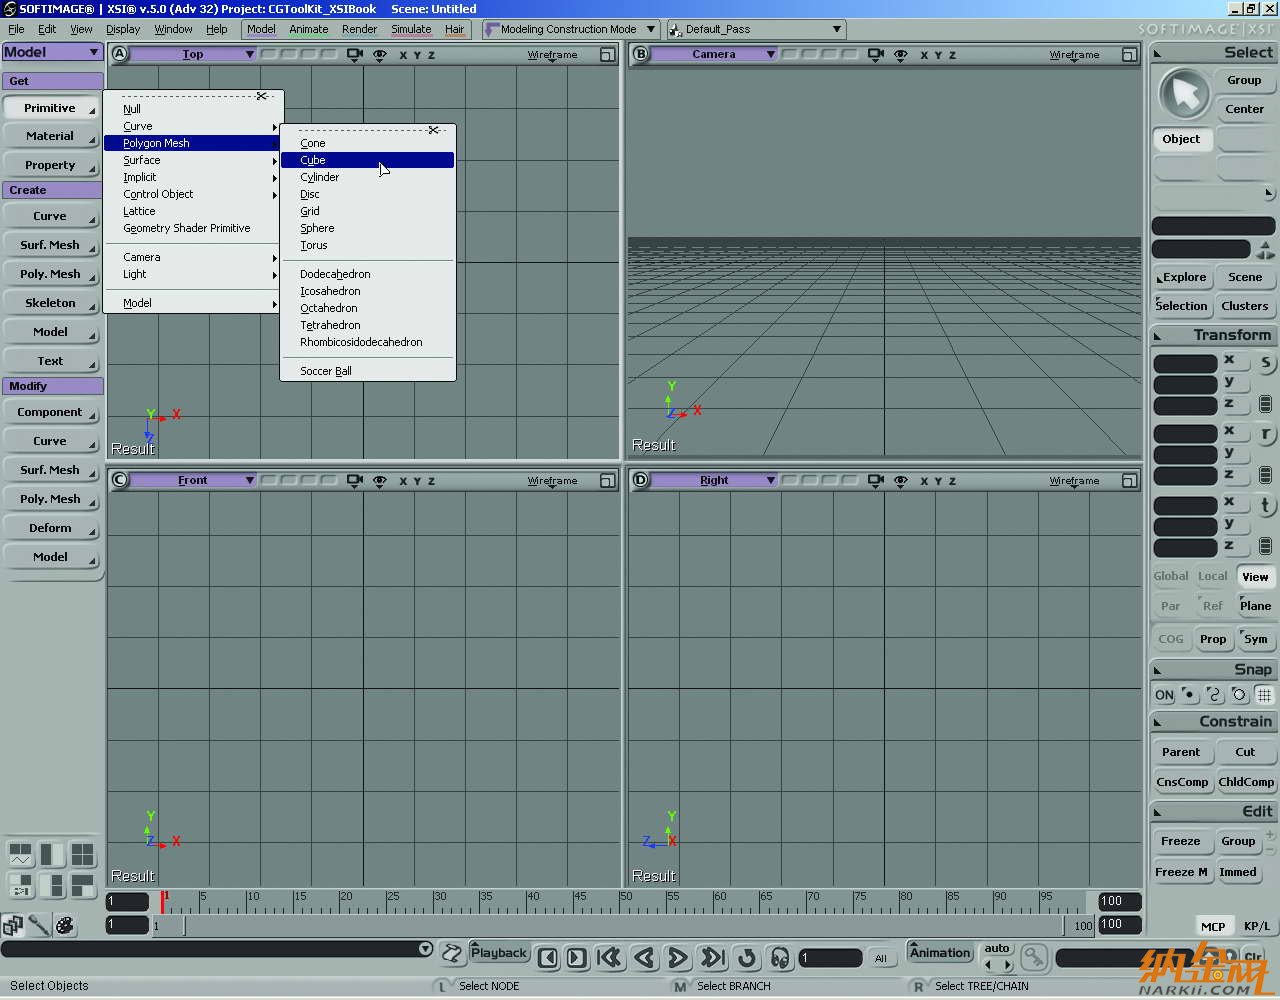The image size is (1280, 1000).
Task: Click current frame input field beside All
Action: click(x=831, y=958)
